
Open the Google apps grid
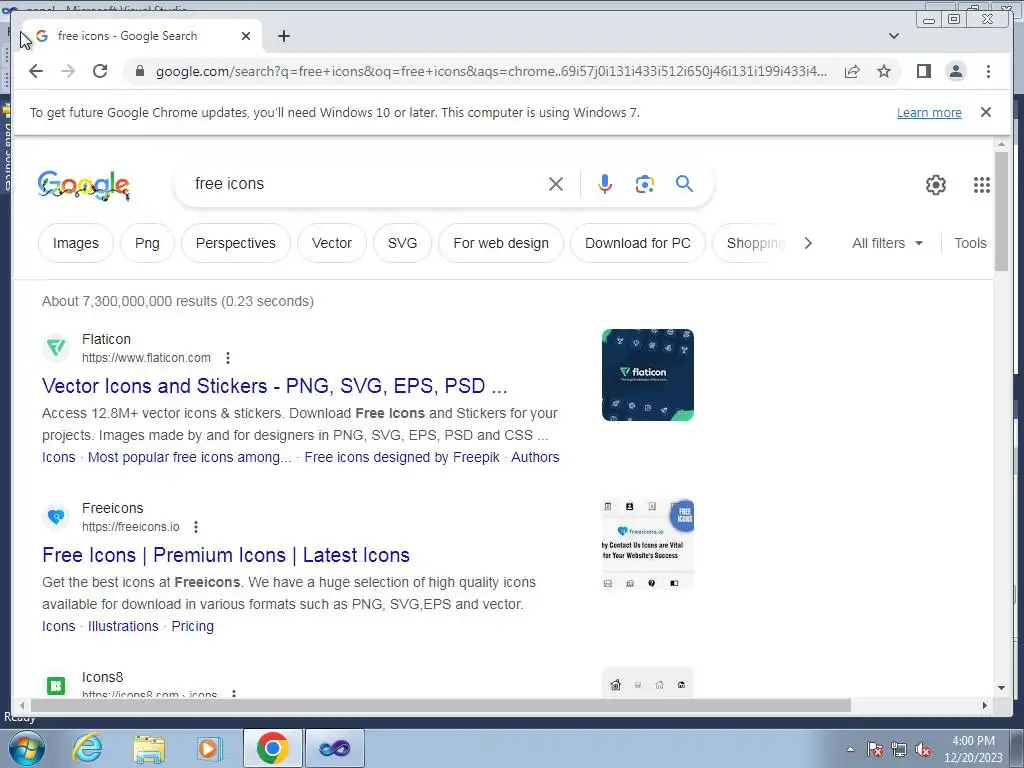982,185
